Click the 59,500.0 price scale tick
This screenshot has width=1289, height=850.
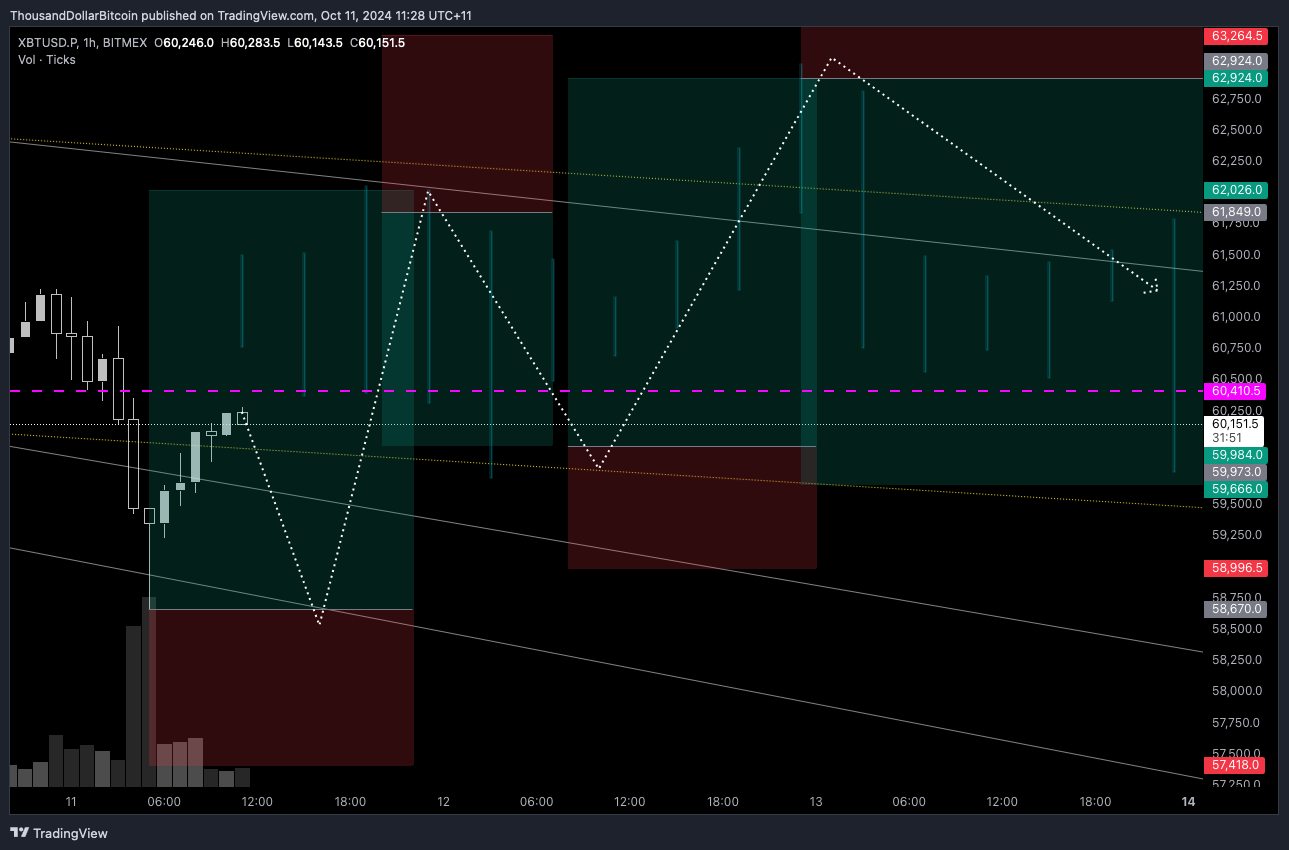(1237, 504)
